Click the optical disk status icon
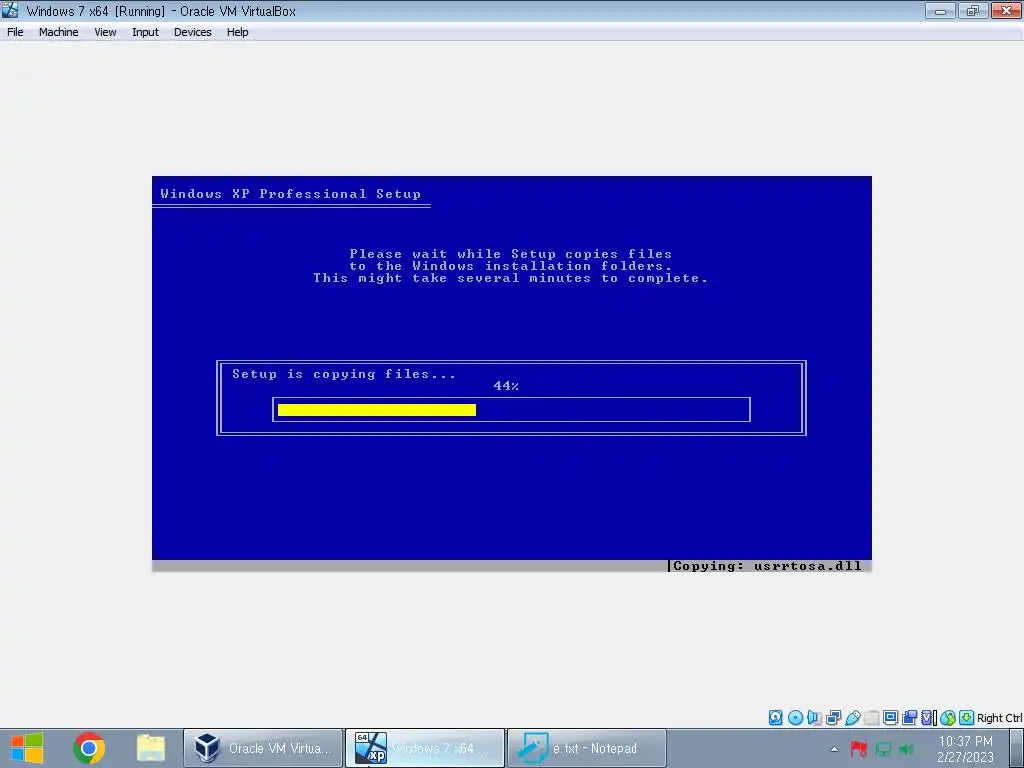This screenshot has width=1024, height=768. [x=795, y=718]
